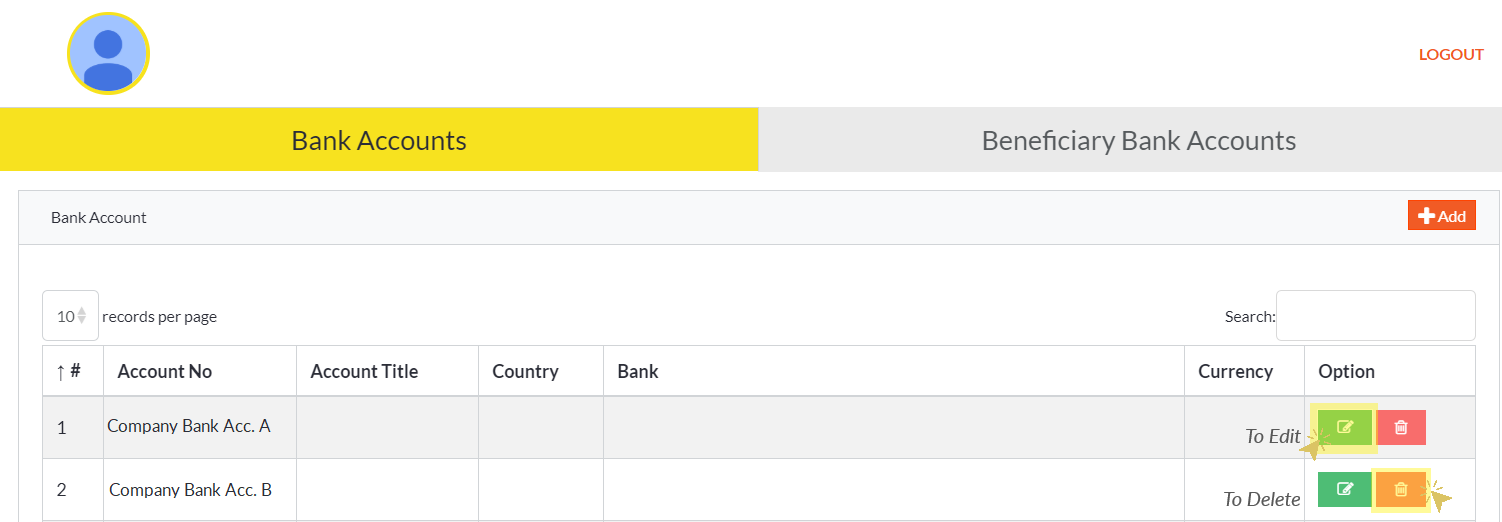Click the LOGOUT link
Image resolution: width=1502 pixels, height=522 pixels.
click(1450, 55)
